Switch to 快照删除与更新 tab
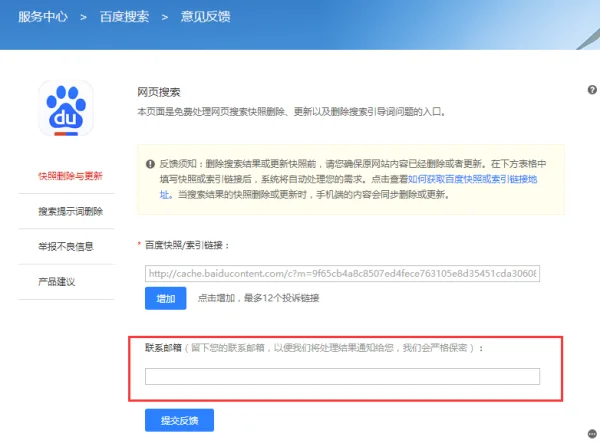The width and height of the screenshot is (600, 447). pyautogui.click(x=70, y=176)
